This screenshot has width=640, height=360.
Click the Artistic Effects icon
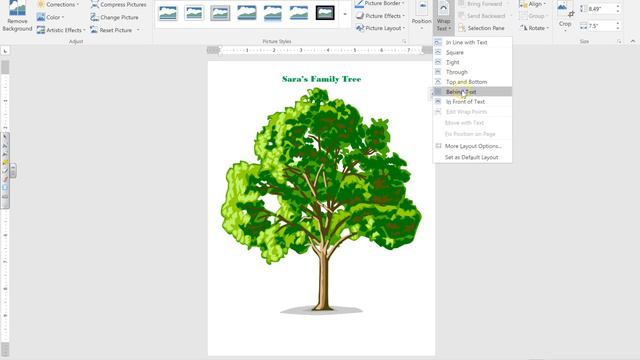(41, 30)
